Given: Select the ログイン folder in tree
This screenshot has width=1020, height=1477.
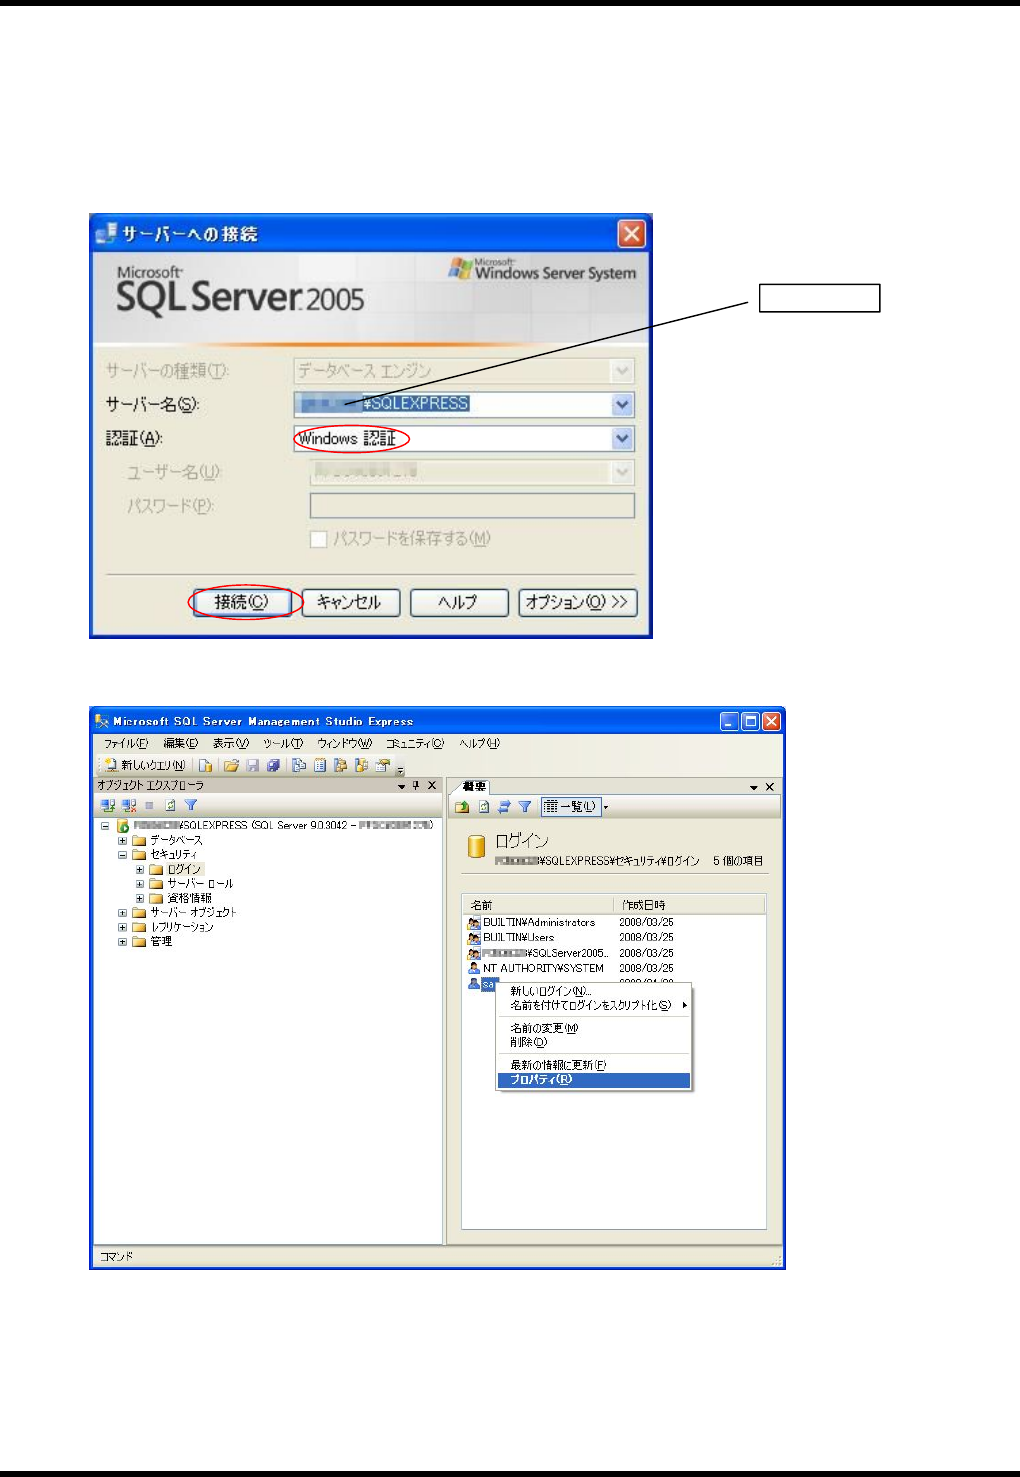Looking at the screenshot, I should 184,870.
